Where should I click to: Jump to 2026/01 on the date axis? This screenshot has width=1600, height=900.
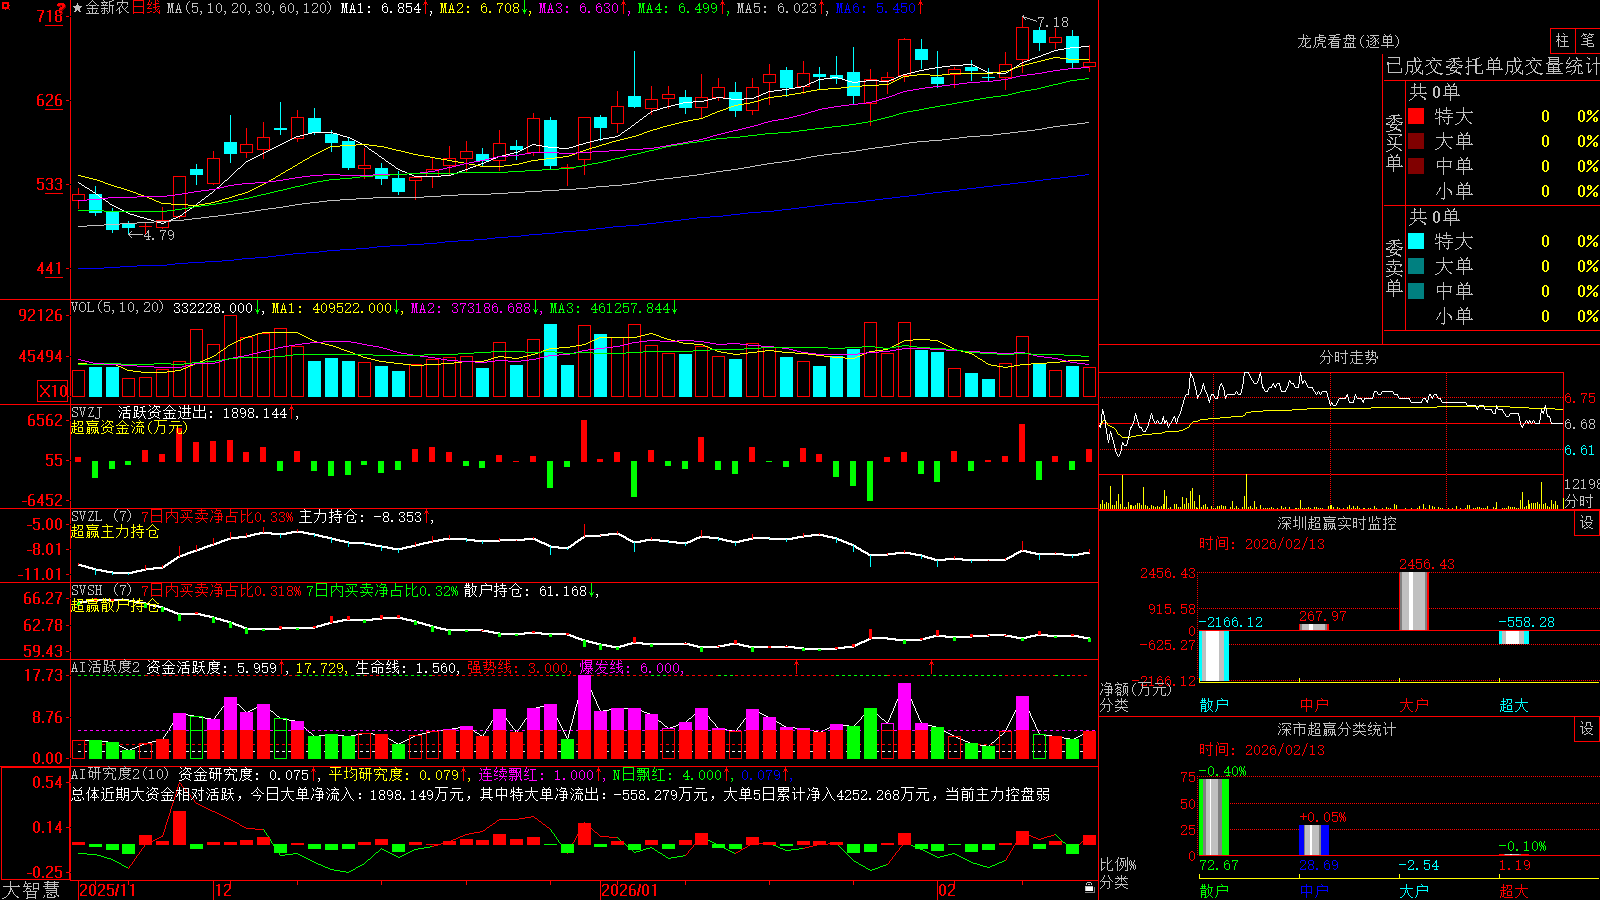pos(630,890)
